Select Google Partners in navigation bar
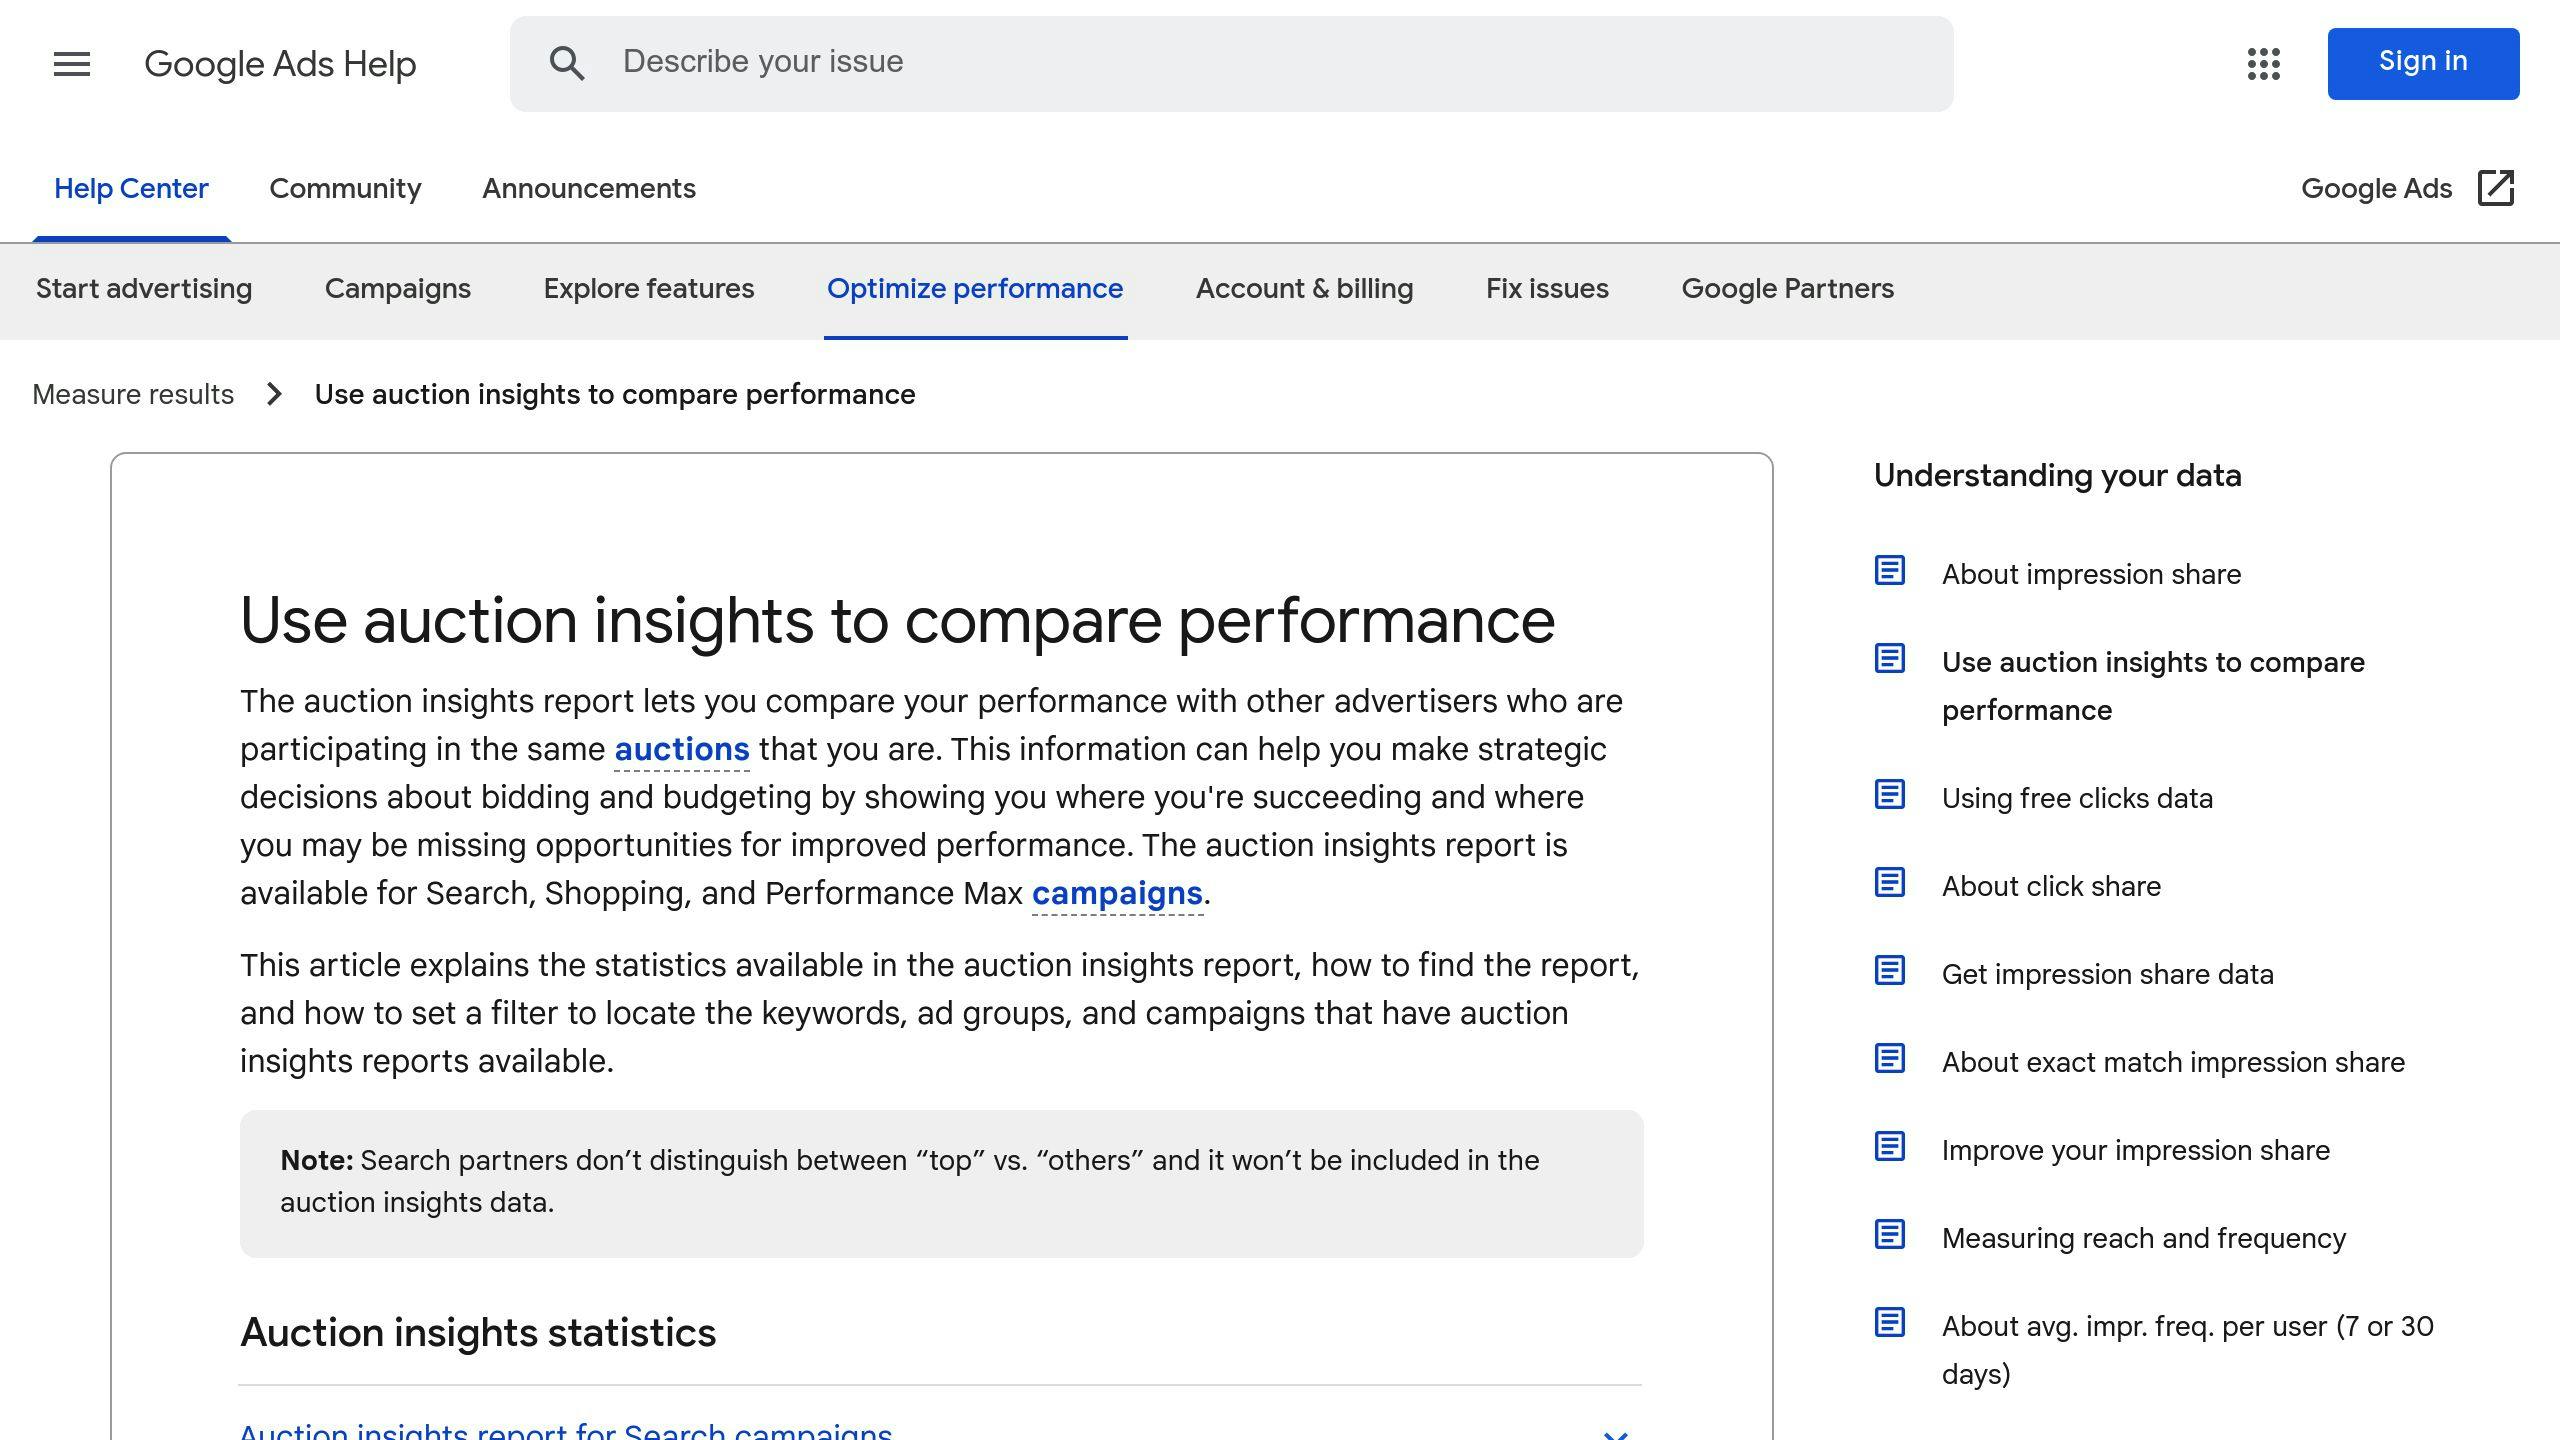This screenshot has width=2560, height=1440. [x=1787, y=288]
